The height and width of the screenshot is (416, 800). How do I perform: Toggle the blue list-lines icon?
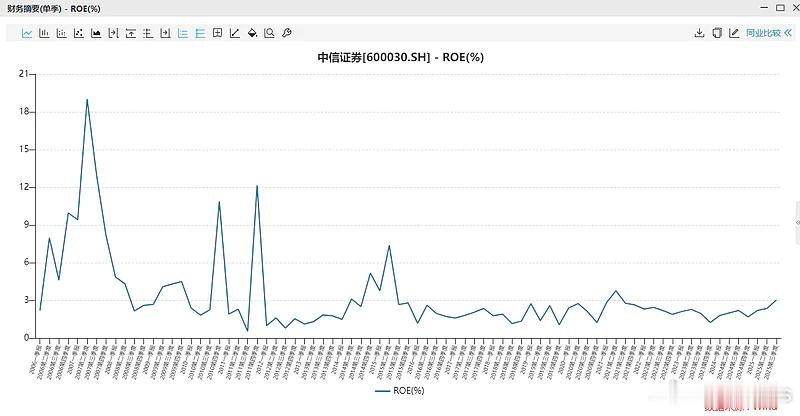pyautogui.click(x=183, y=33)
